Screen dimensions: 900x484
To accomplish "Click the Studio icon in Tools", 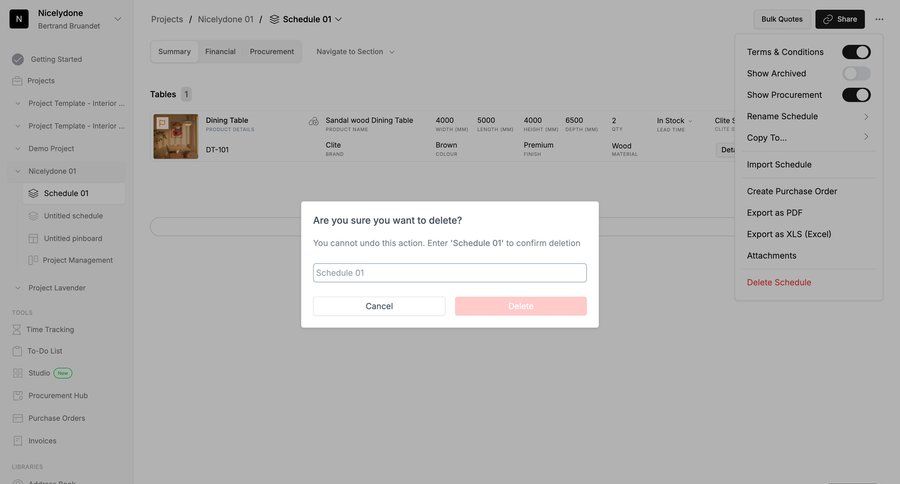I will coord(18,373).
